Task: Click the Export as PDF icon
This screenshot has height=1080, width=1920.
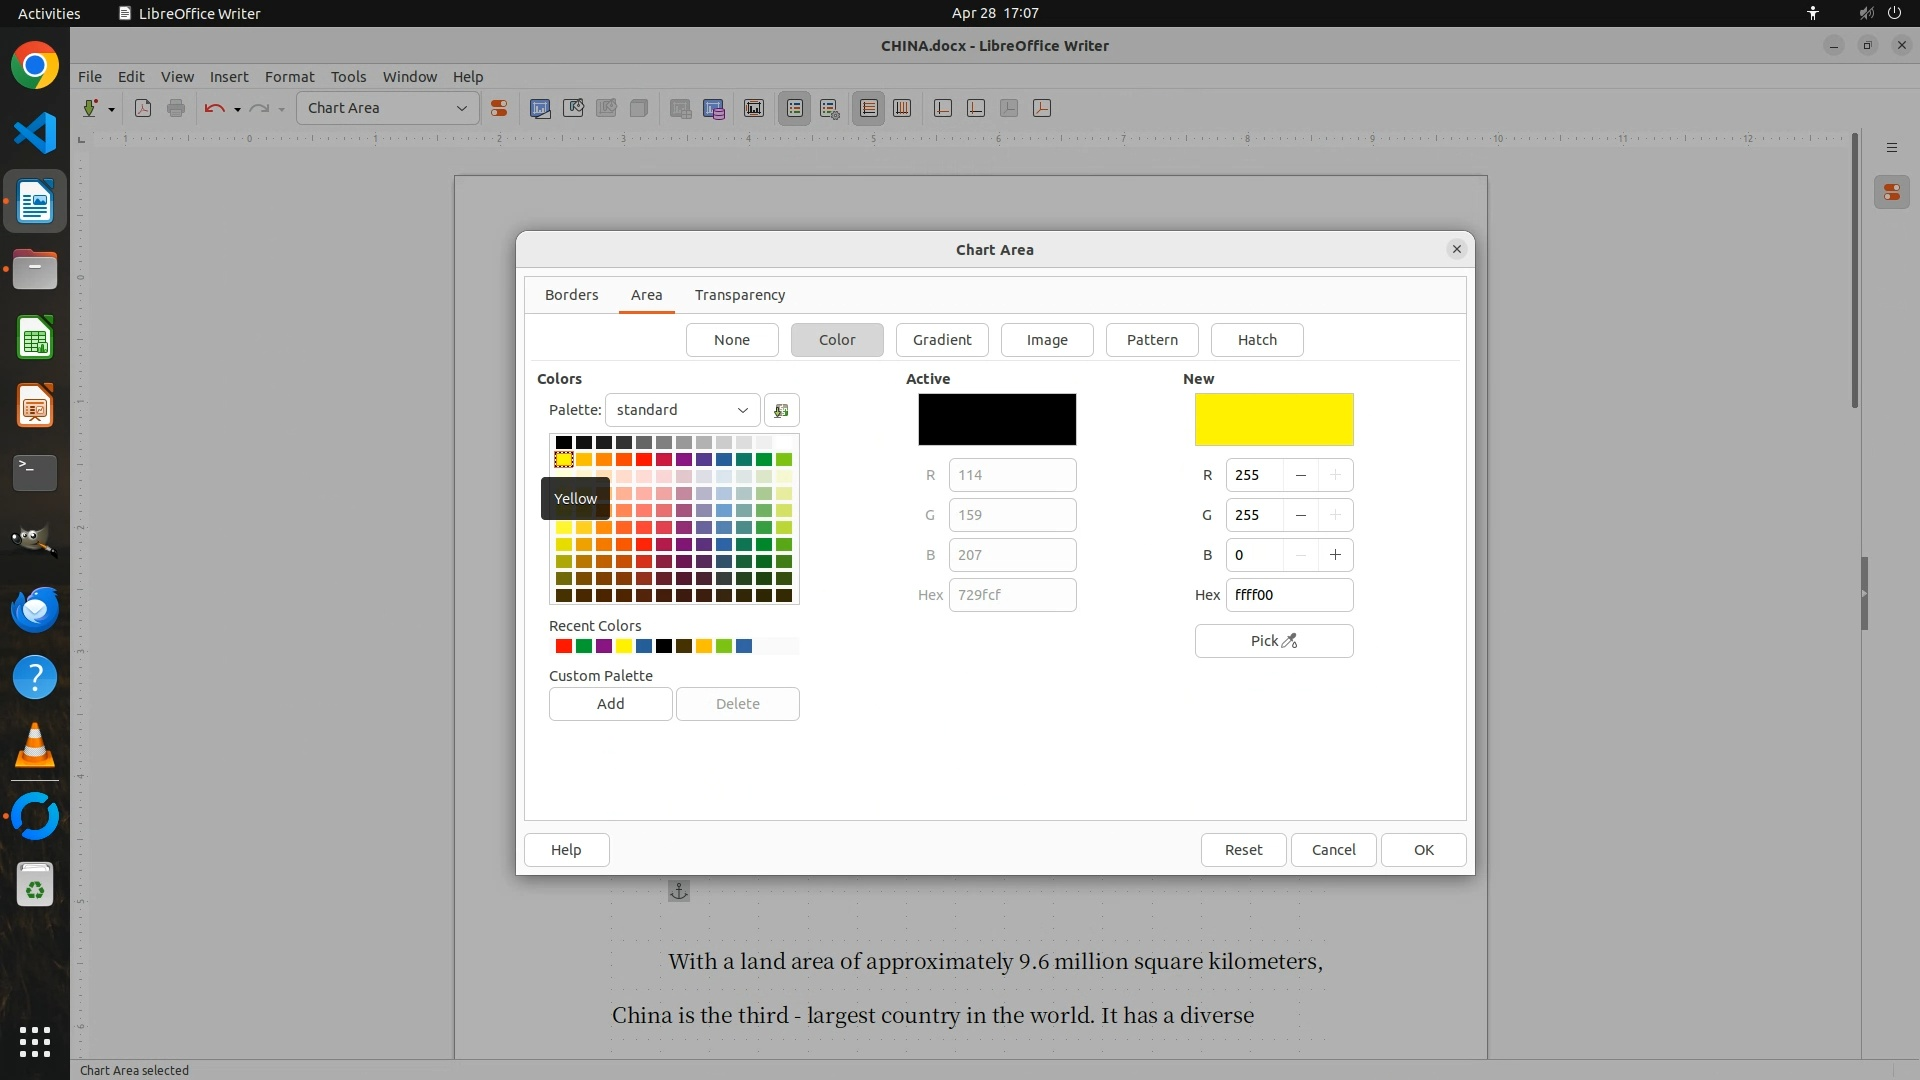Action: click(143, 108)
